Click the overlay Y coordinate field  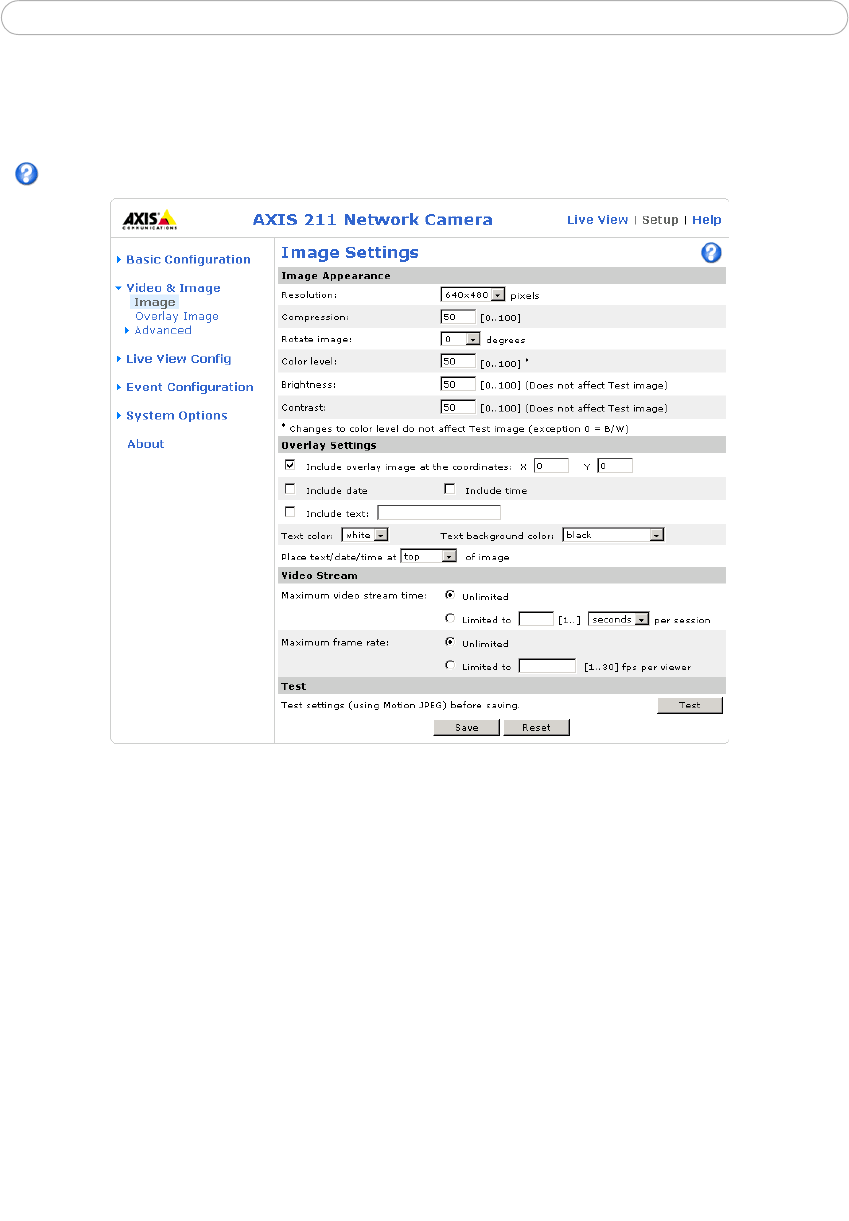pos(615,466)
